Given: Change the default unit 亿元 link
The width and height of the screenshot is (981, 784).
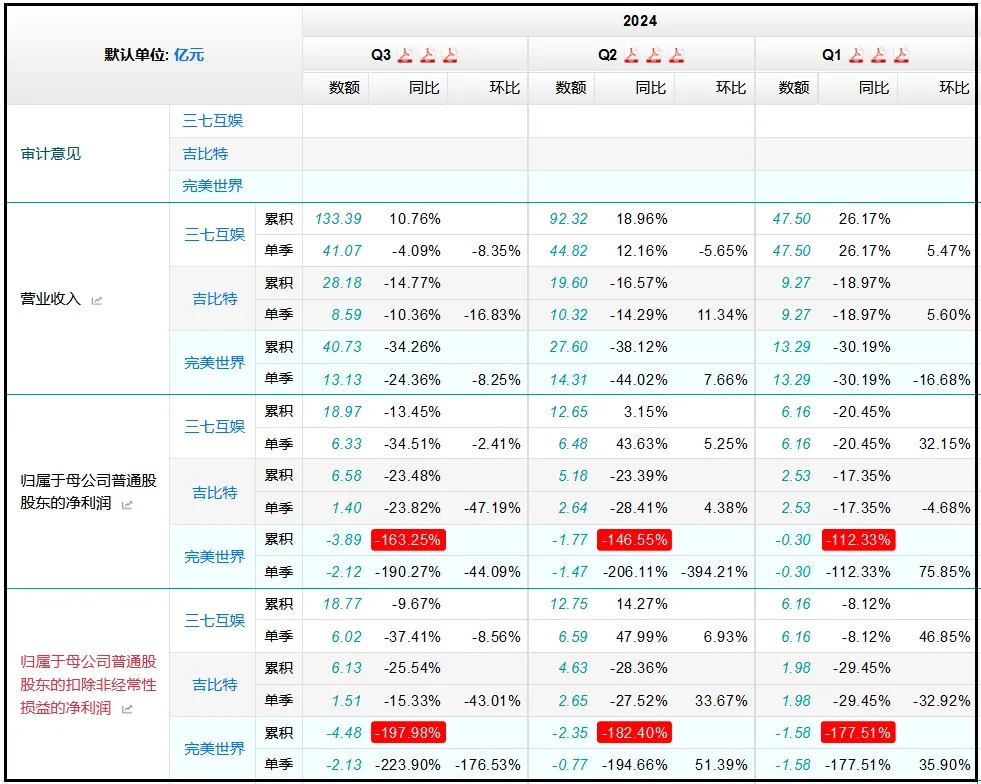Looking at the screenshot, I should (x=189, y=54).
